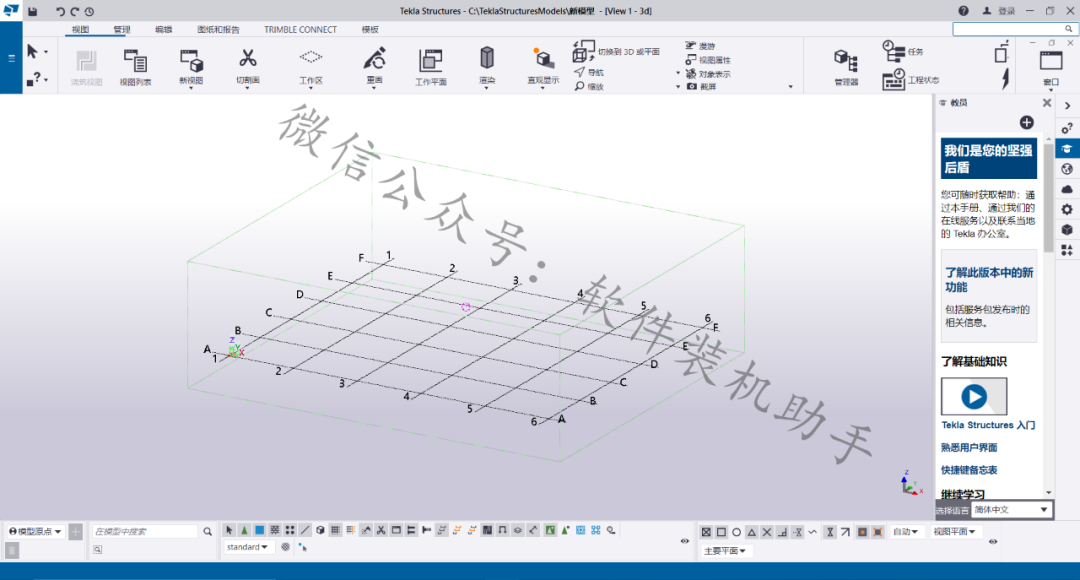Open the cube component catalog side icon
The width and height of the screenshot is (1080, 580).
click(x=1067, y=229)
